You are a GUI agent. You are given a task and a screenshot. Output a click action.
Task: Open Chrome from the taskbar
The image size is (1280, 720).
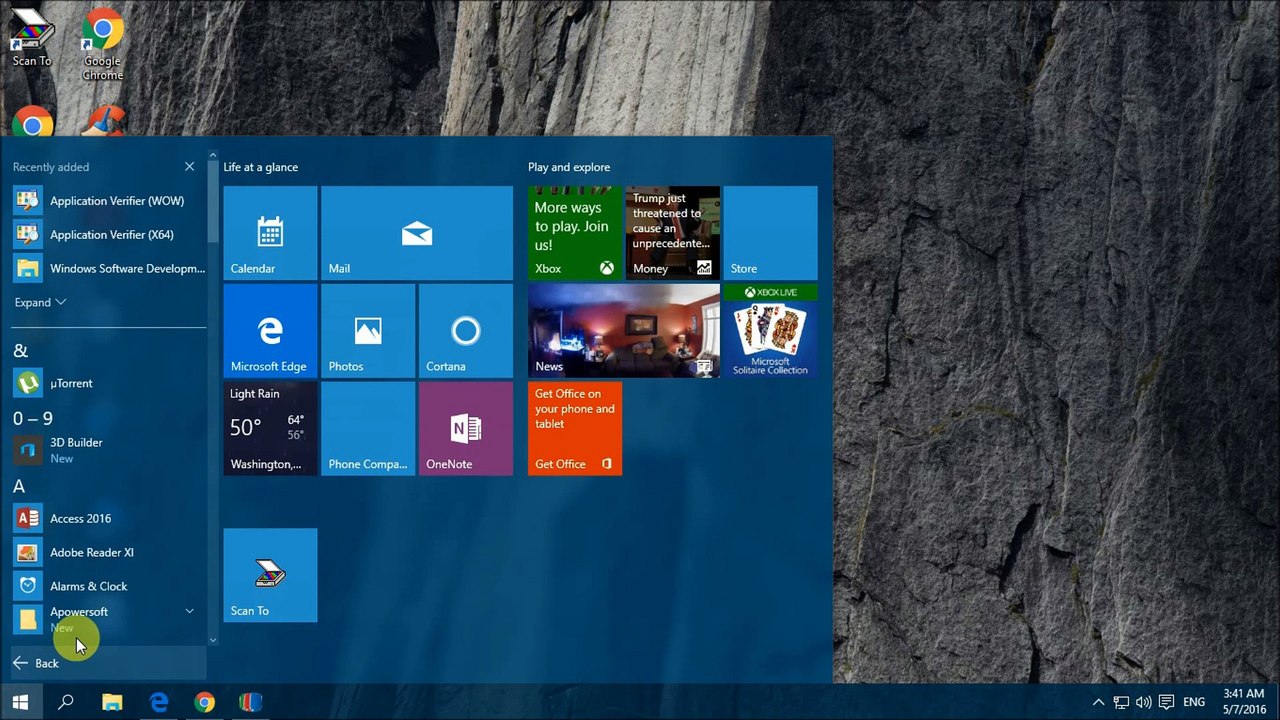click(204, 702)
